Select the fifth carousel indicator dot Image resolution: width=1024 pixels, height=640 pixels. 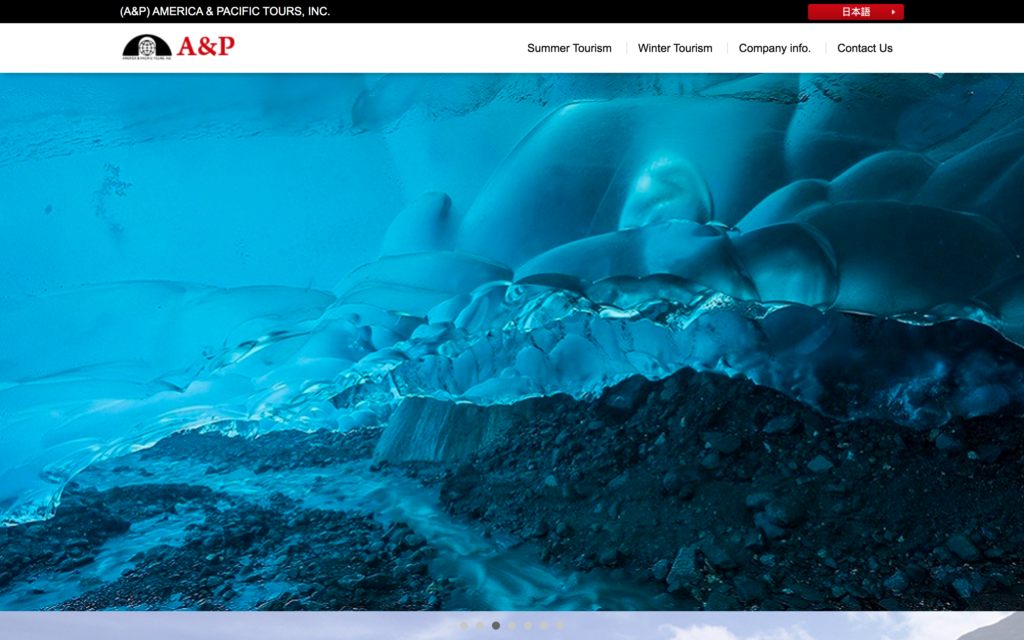coord(528,626)
